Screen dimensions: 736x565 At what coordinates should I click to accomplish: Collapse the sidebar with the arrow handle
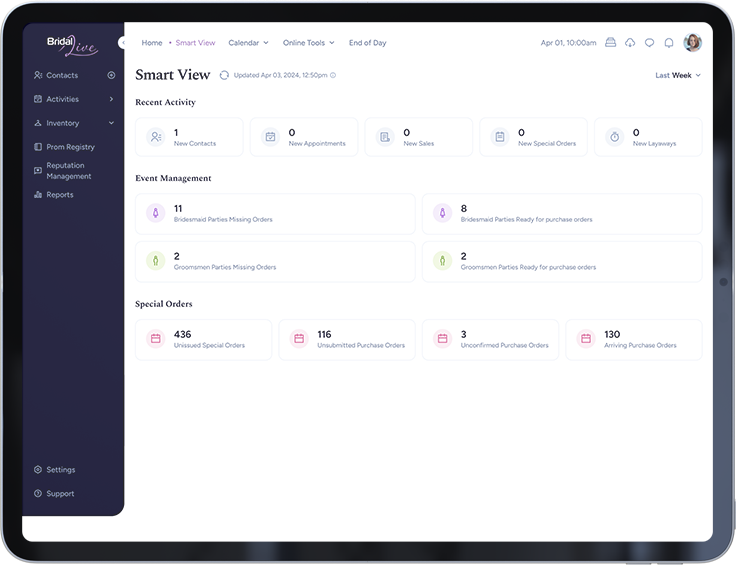click(122, 43)
